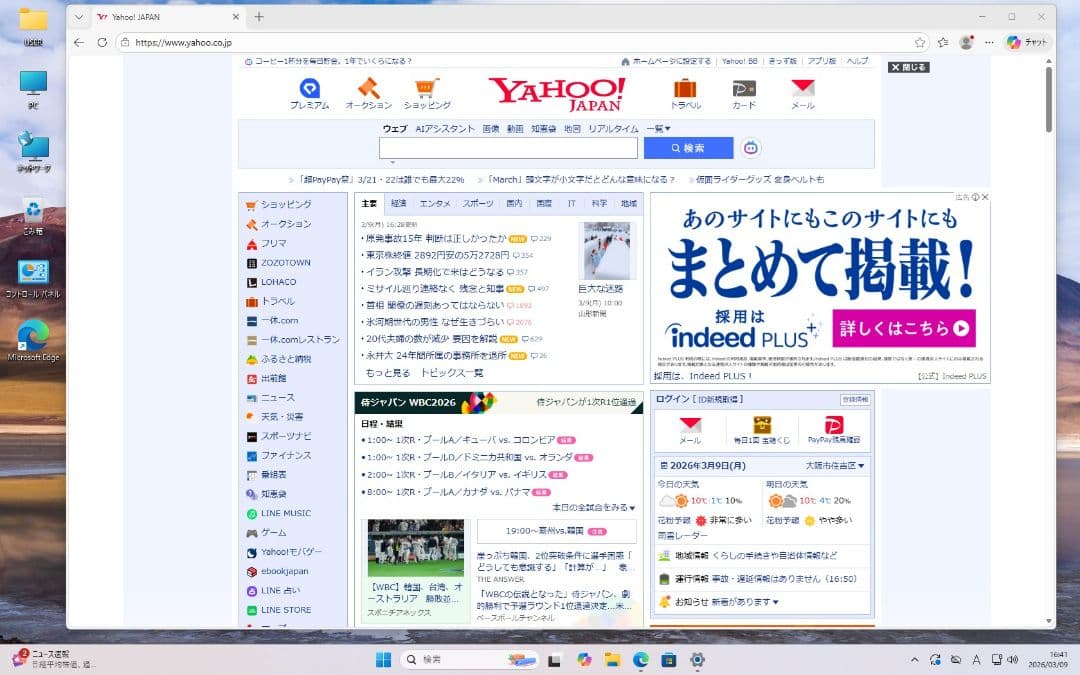Open the daily lottery (宝箱くじ) icon
The image size is (1080, 675).
pos(762,425)
